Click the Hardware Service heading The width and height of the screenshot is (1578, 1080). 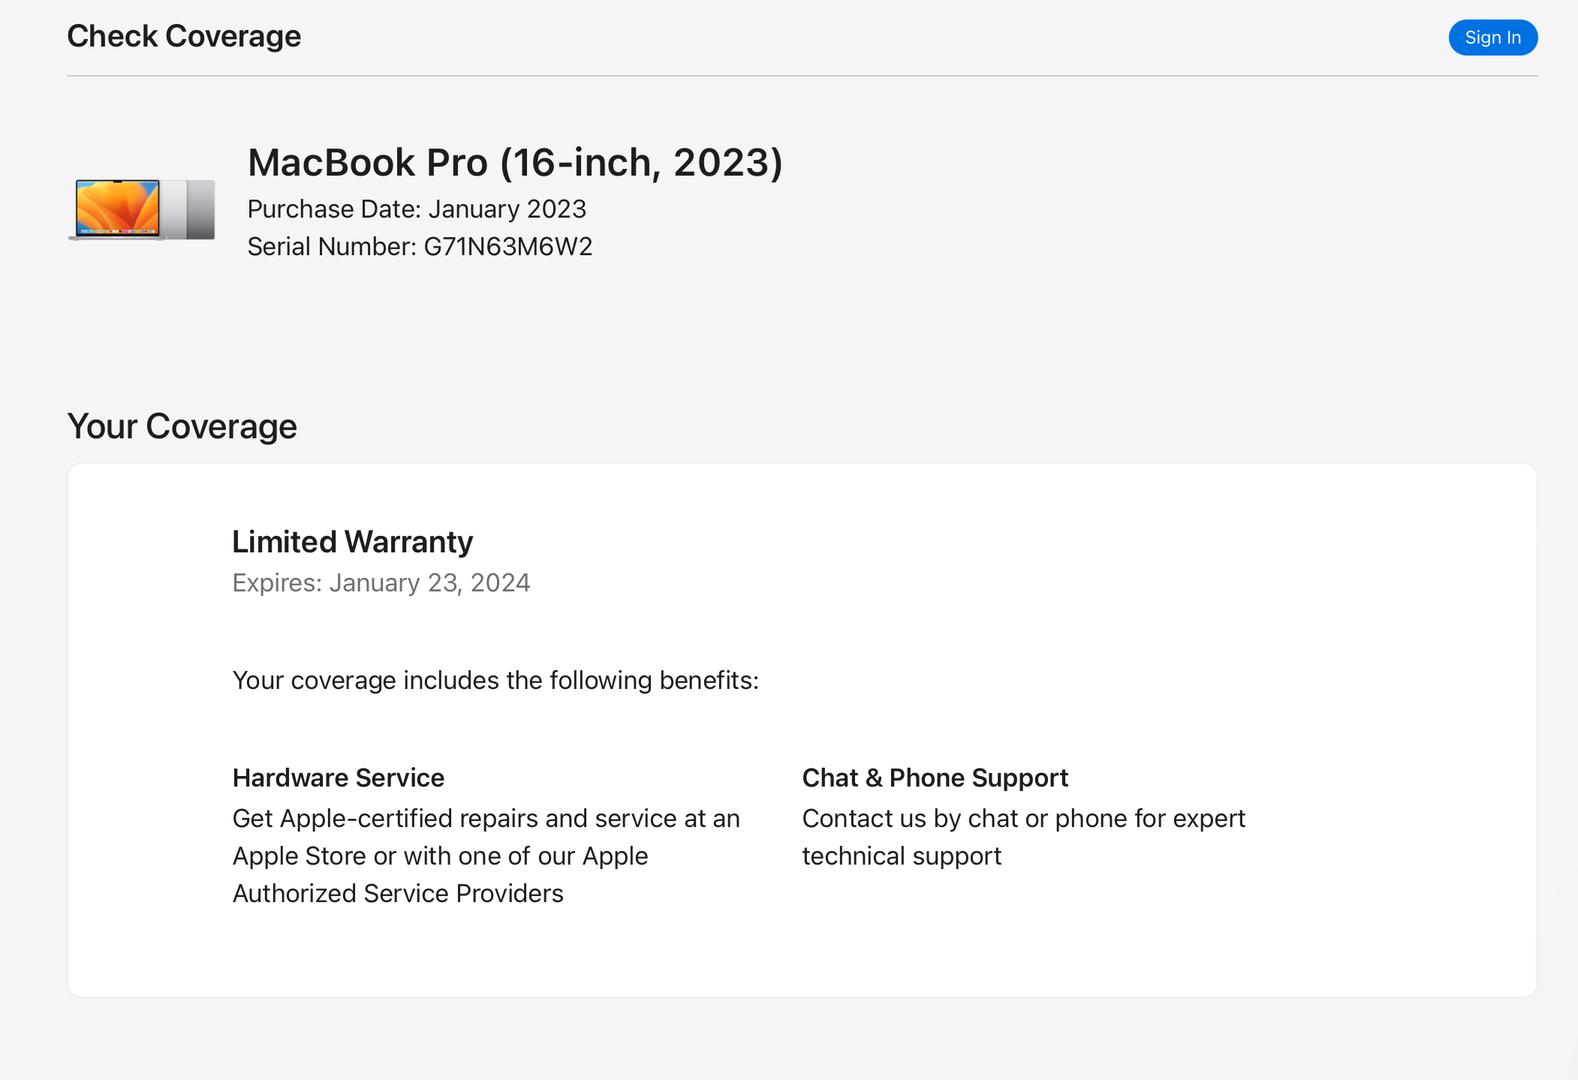click(338, 778)
